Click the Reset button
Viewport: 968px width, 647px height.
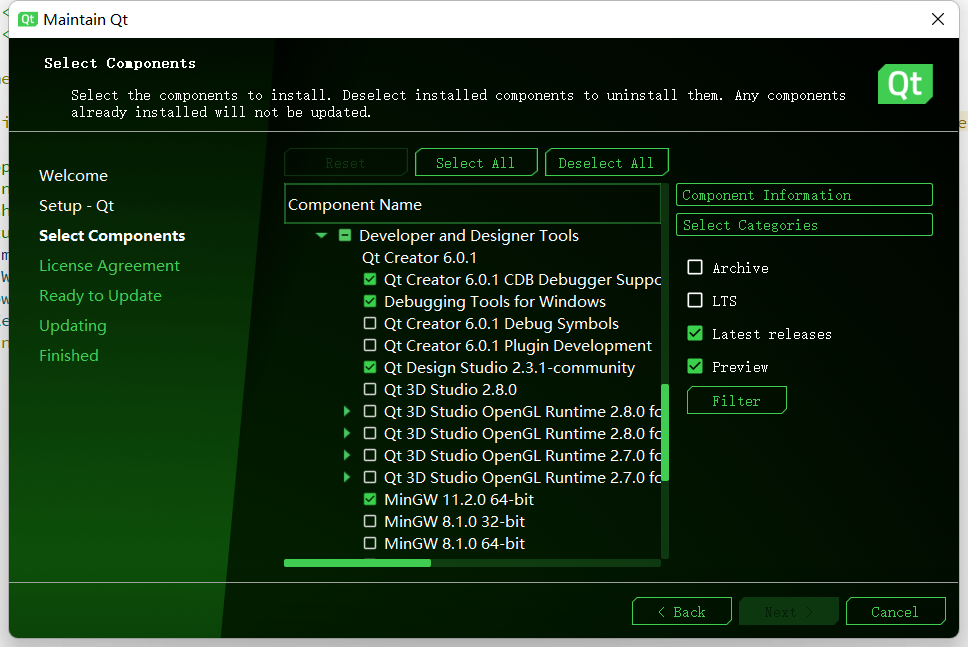[x=346, y=162]
